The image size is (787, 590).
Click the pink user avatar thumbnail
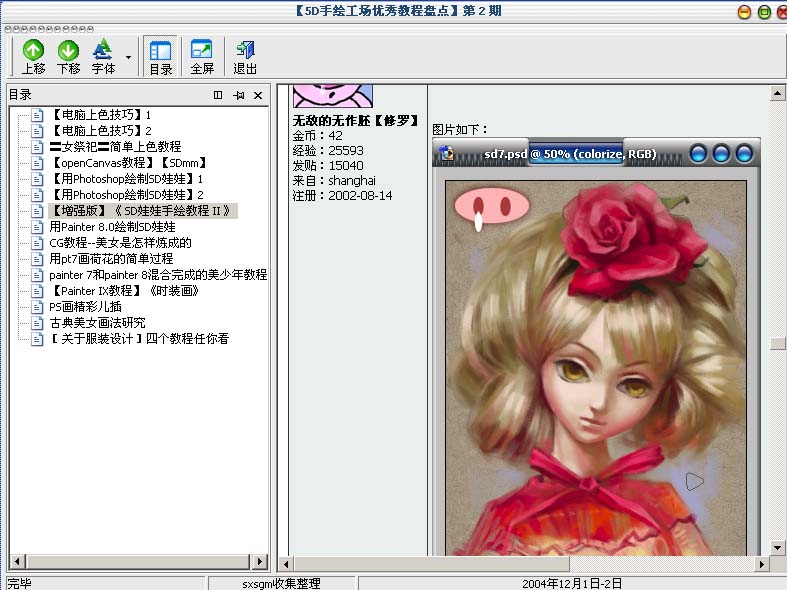pos(333,96)
